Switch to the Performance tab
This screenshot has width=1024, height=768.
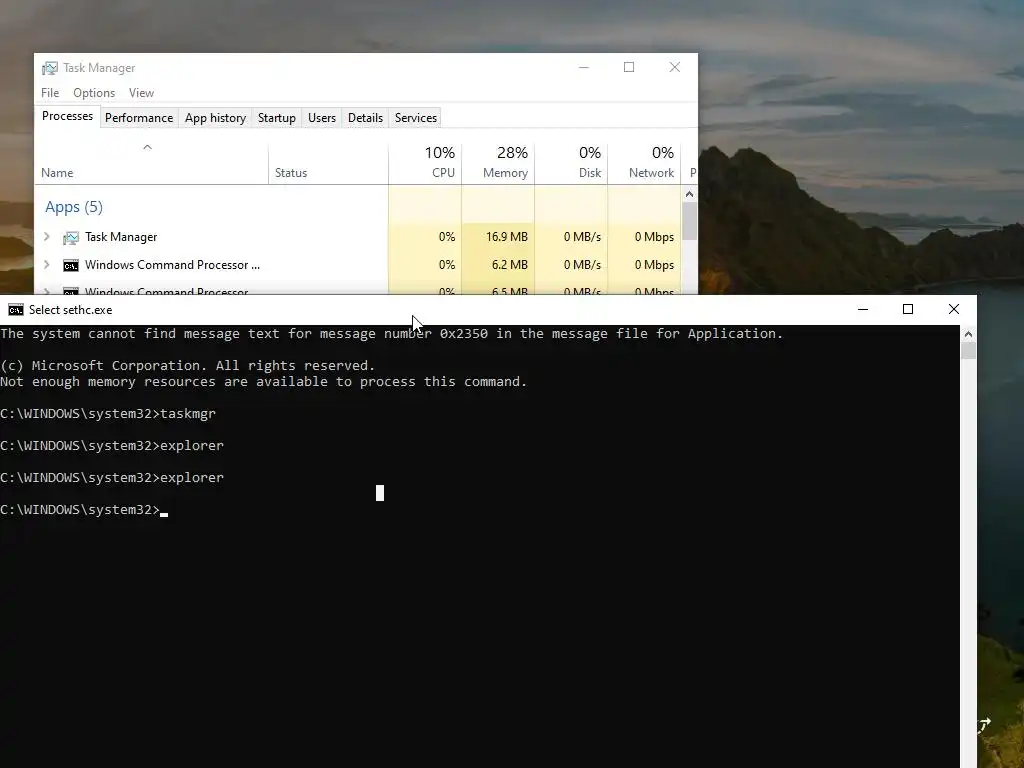tap(139, 118)
